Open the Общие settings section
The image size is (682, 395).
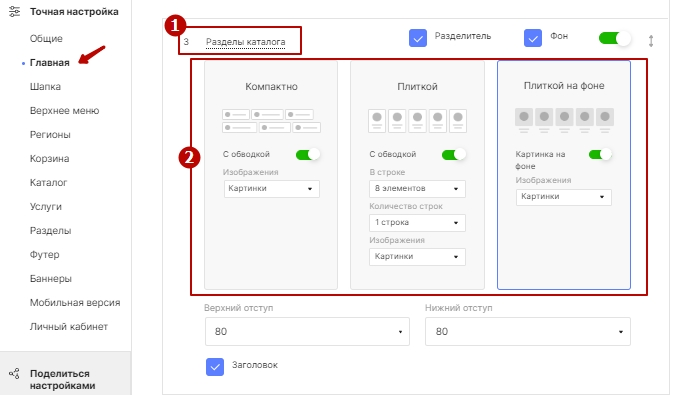point(46,39)
